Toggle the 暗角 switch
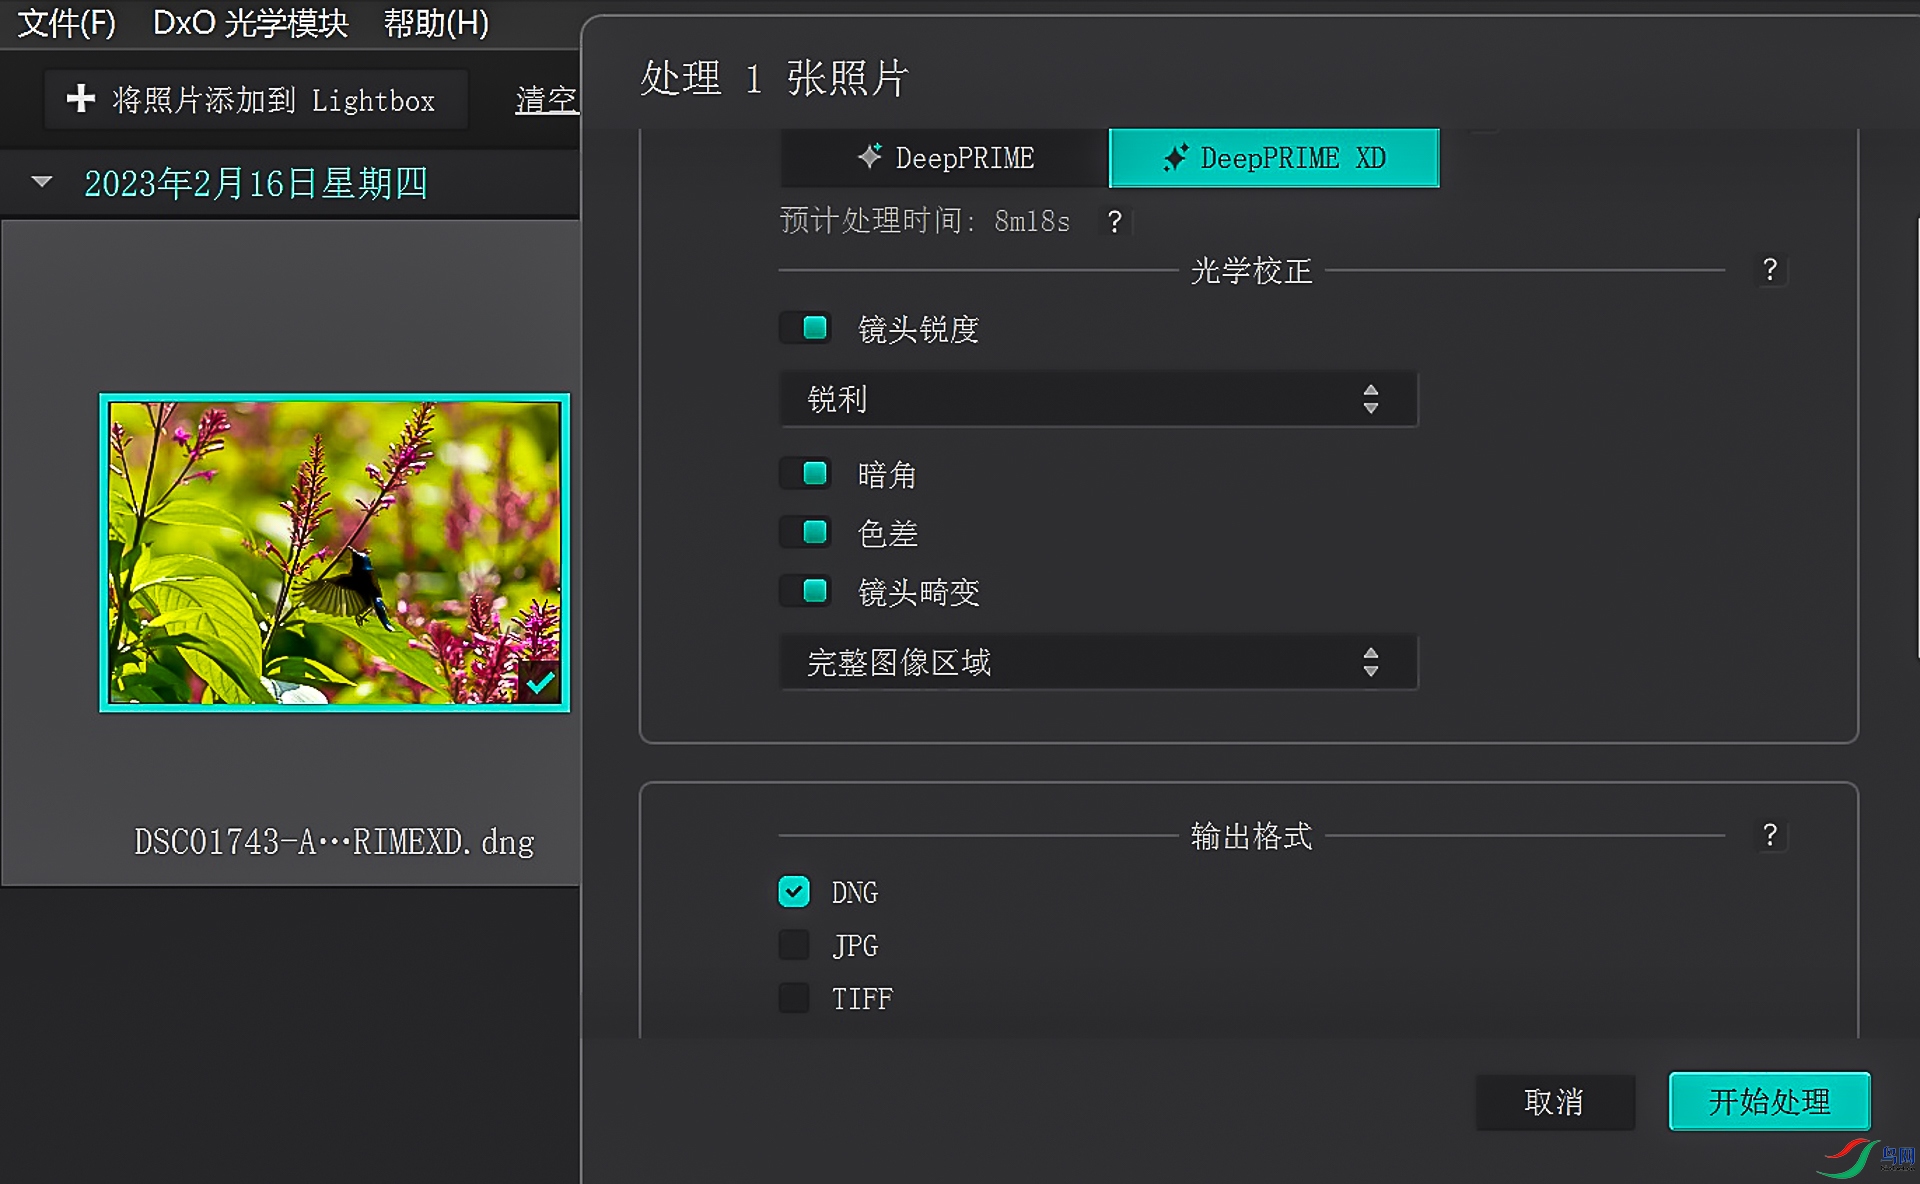1920x1184 pixels. click(806, 473)
